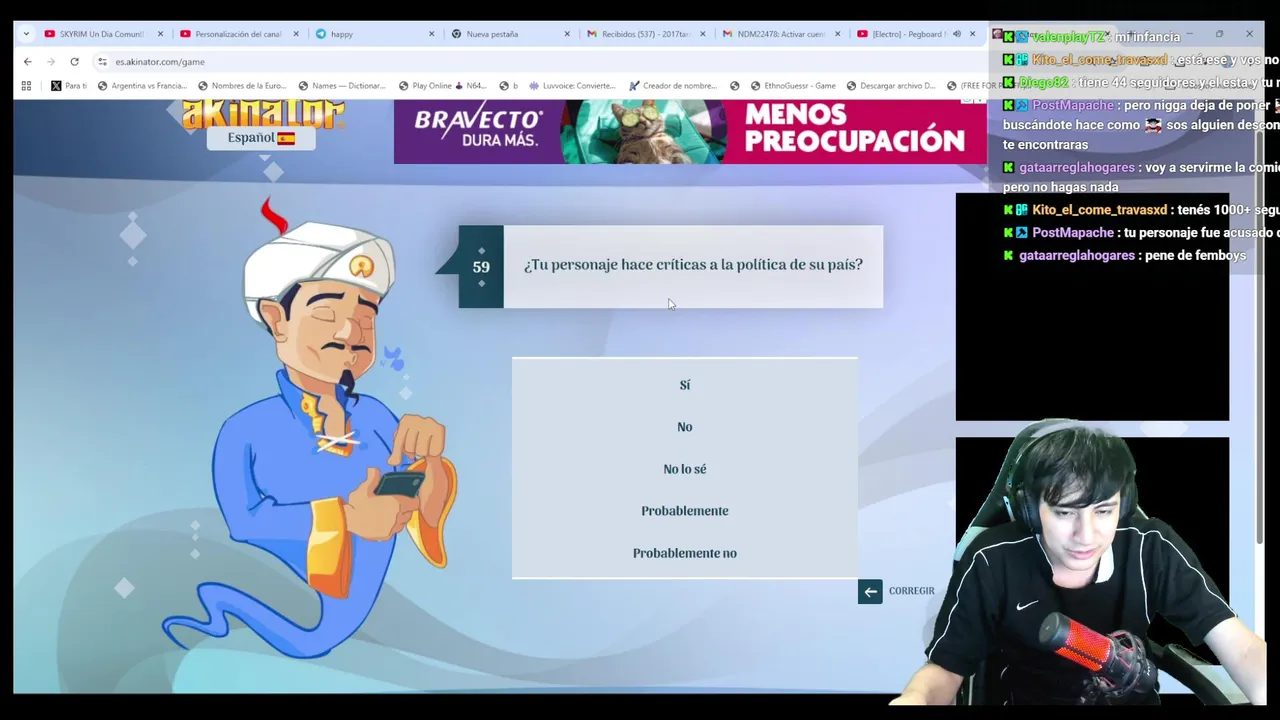This screenshot has width=1280, height=720.
Task: Switch to the Nueva pestaña tab
Action: pos(508,34)
